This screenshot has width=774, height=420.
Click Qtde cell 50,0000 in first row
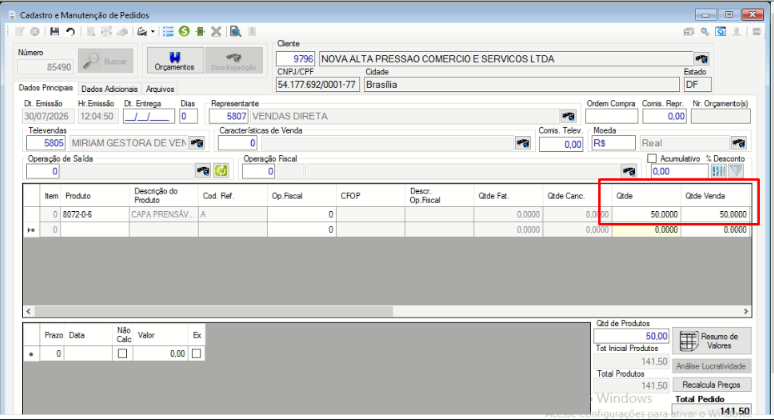click(647, 215)
